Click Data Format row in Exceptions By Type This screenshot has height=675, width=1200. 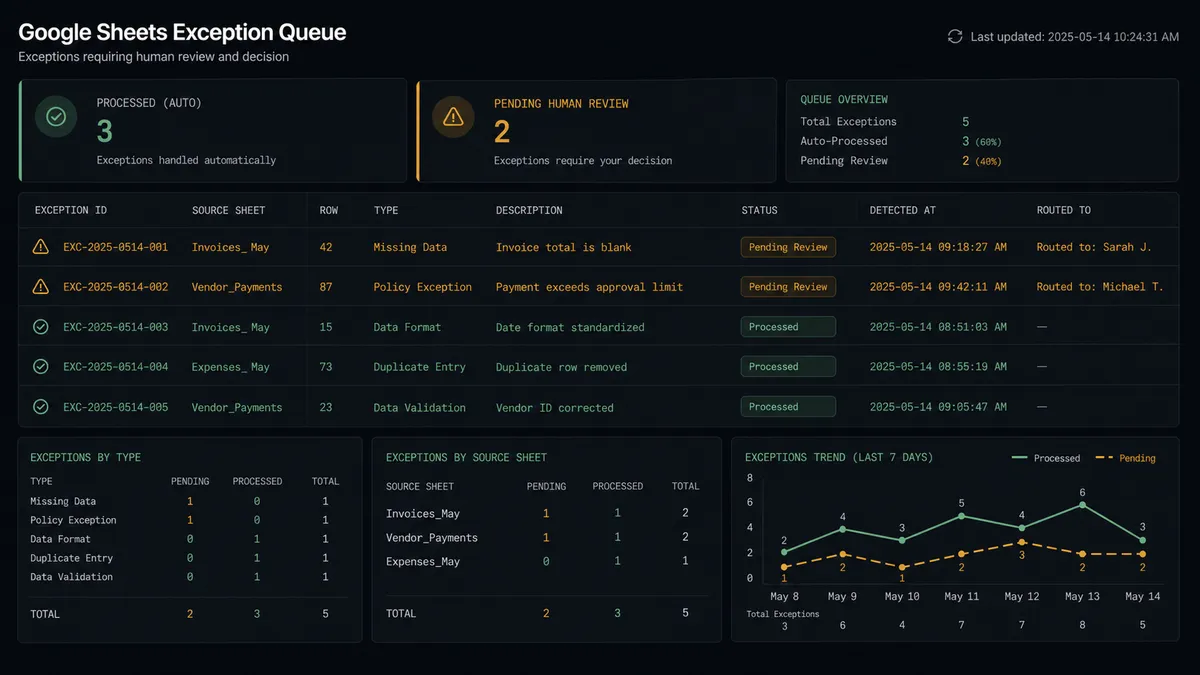tap(189, 539)
